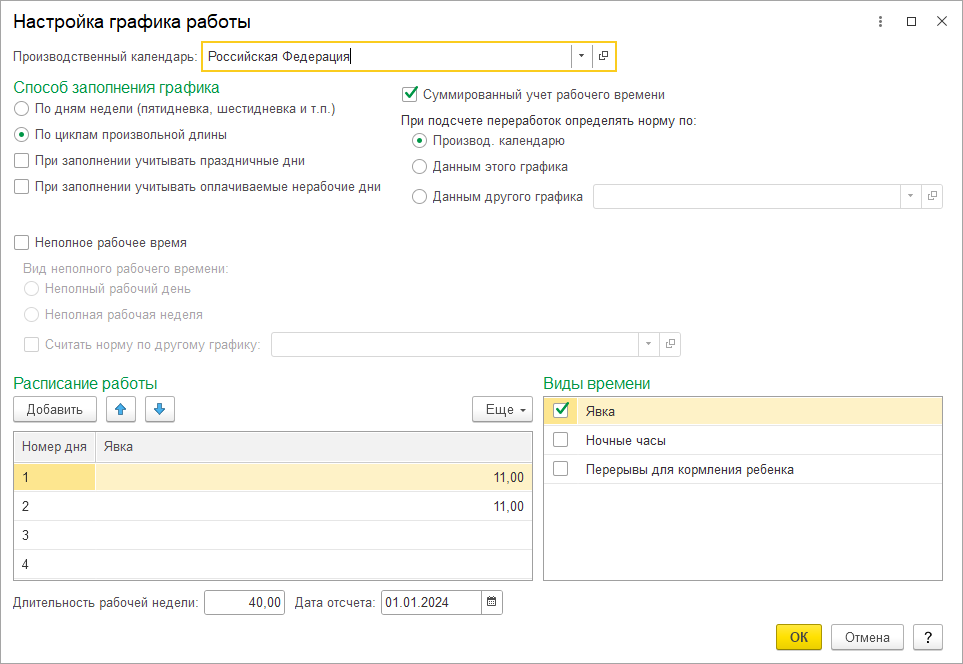
Task: Select По дням недели radio option
Action: tap(21, 109)
